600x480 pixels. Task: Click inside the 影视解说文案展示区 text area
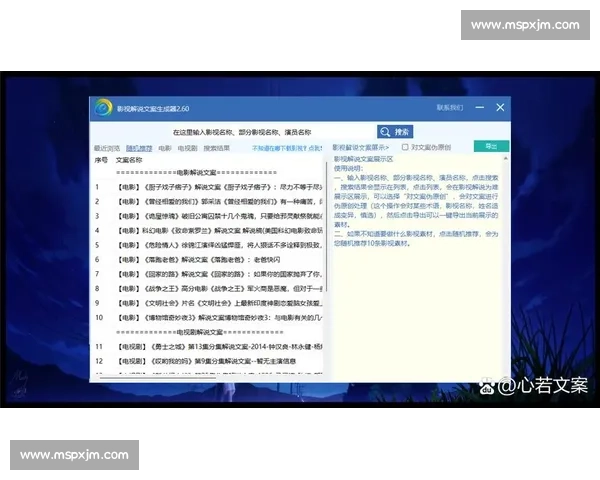tap(417, 268)
